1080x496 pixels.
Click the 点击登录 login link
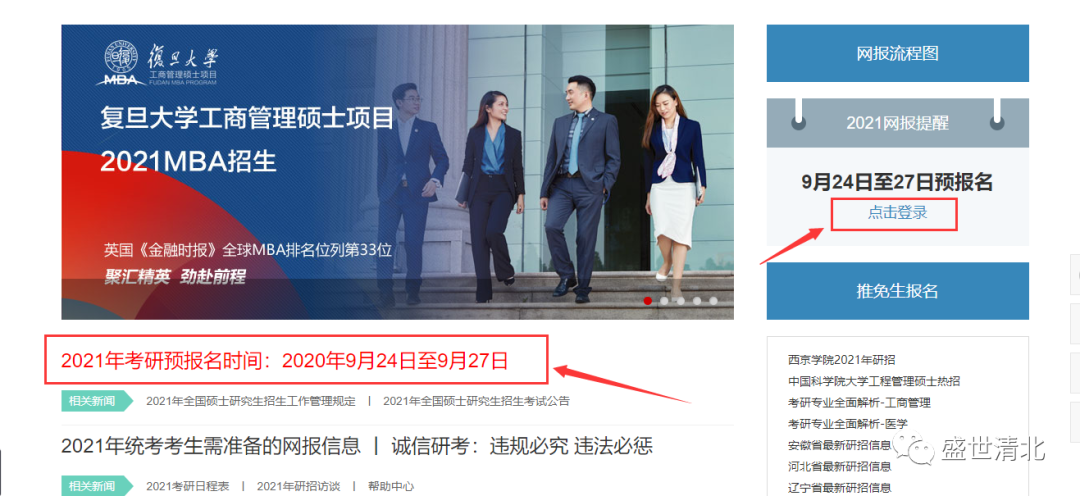[x=897, y=213]
